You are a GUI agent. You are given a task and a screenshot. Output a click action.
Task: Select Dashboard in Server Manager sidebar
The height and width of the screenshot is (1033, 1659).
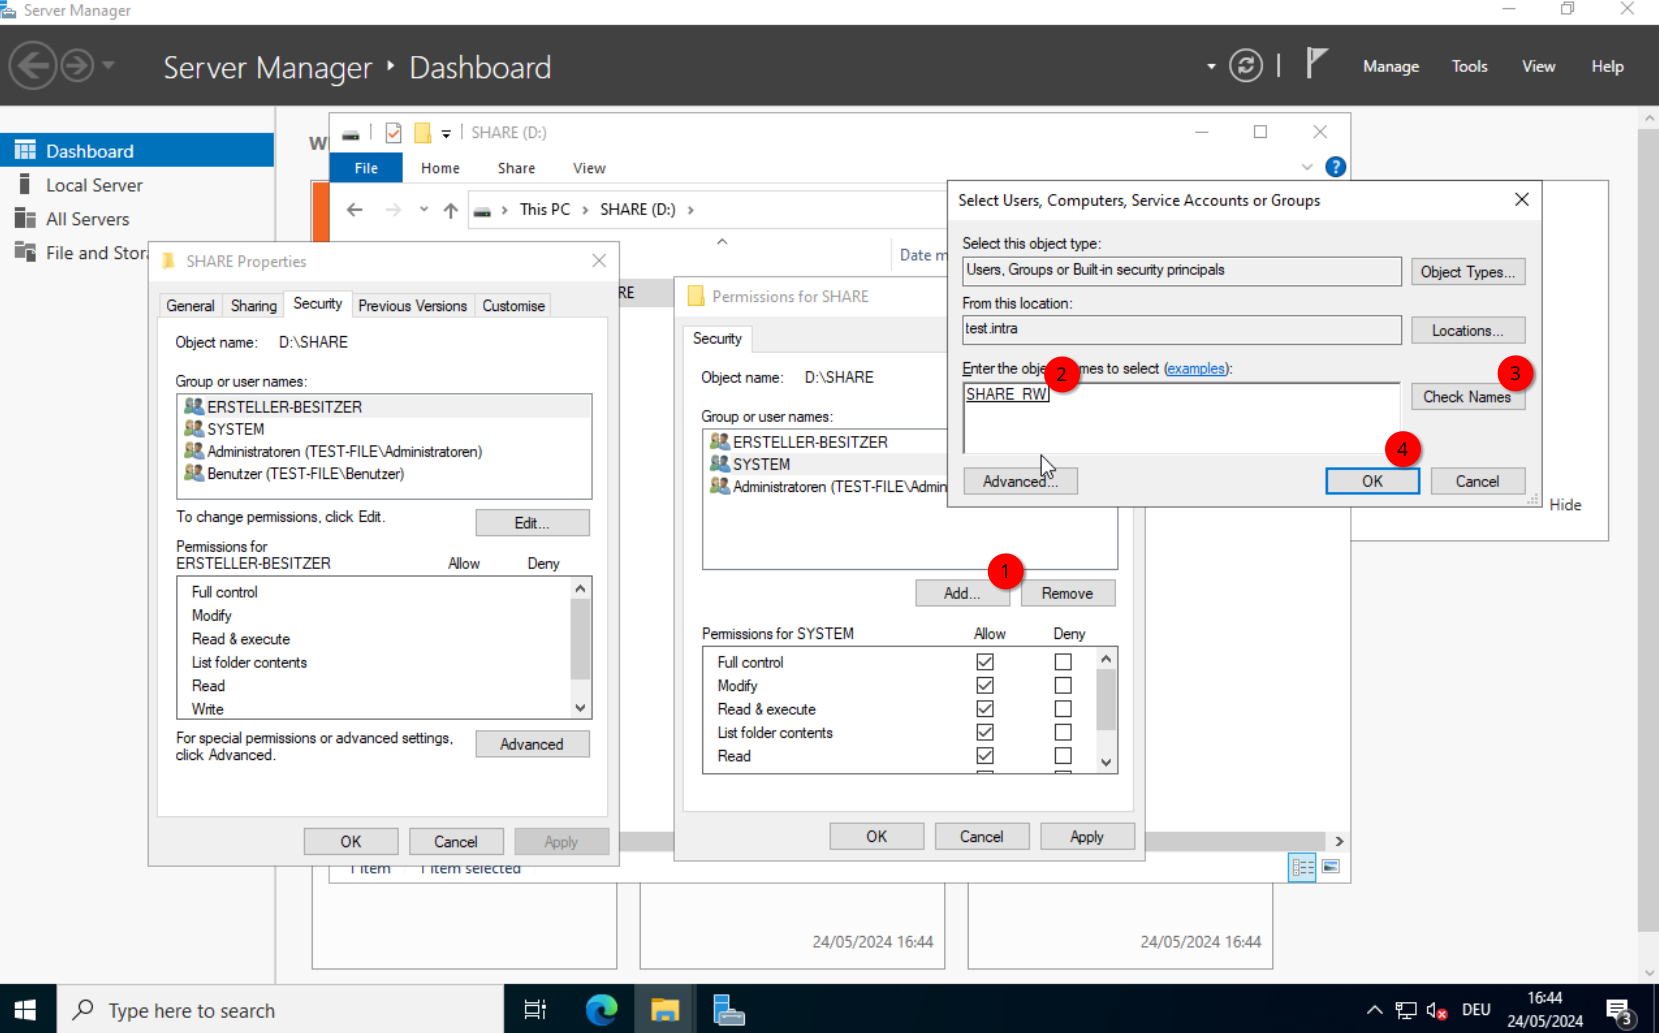[x=137, y=150]
